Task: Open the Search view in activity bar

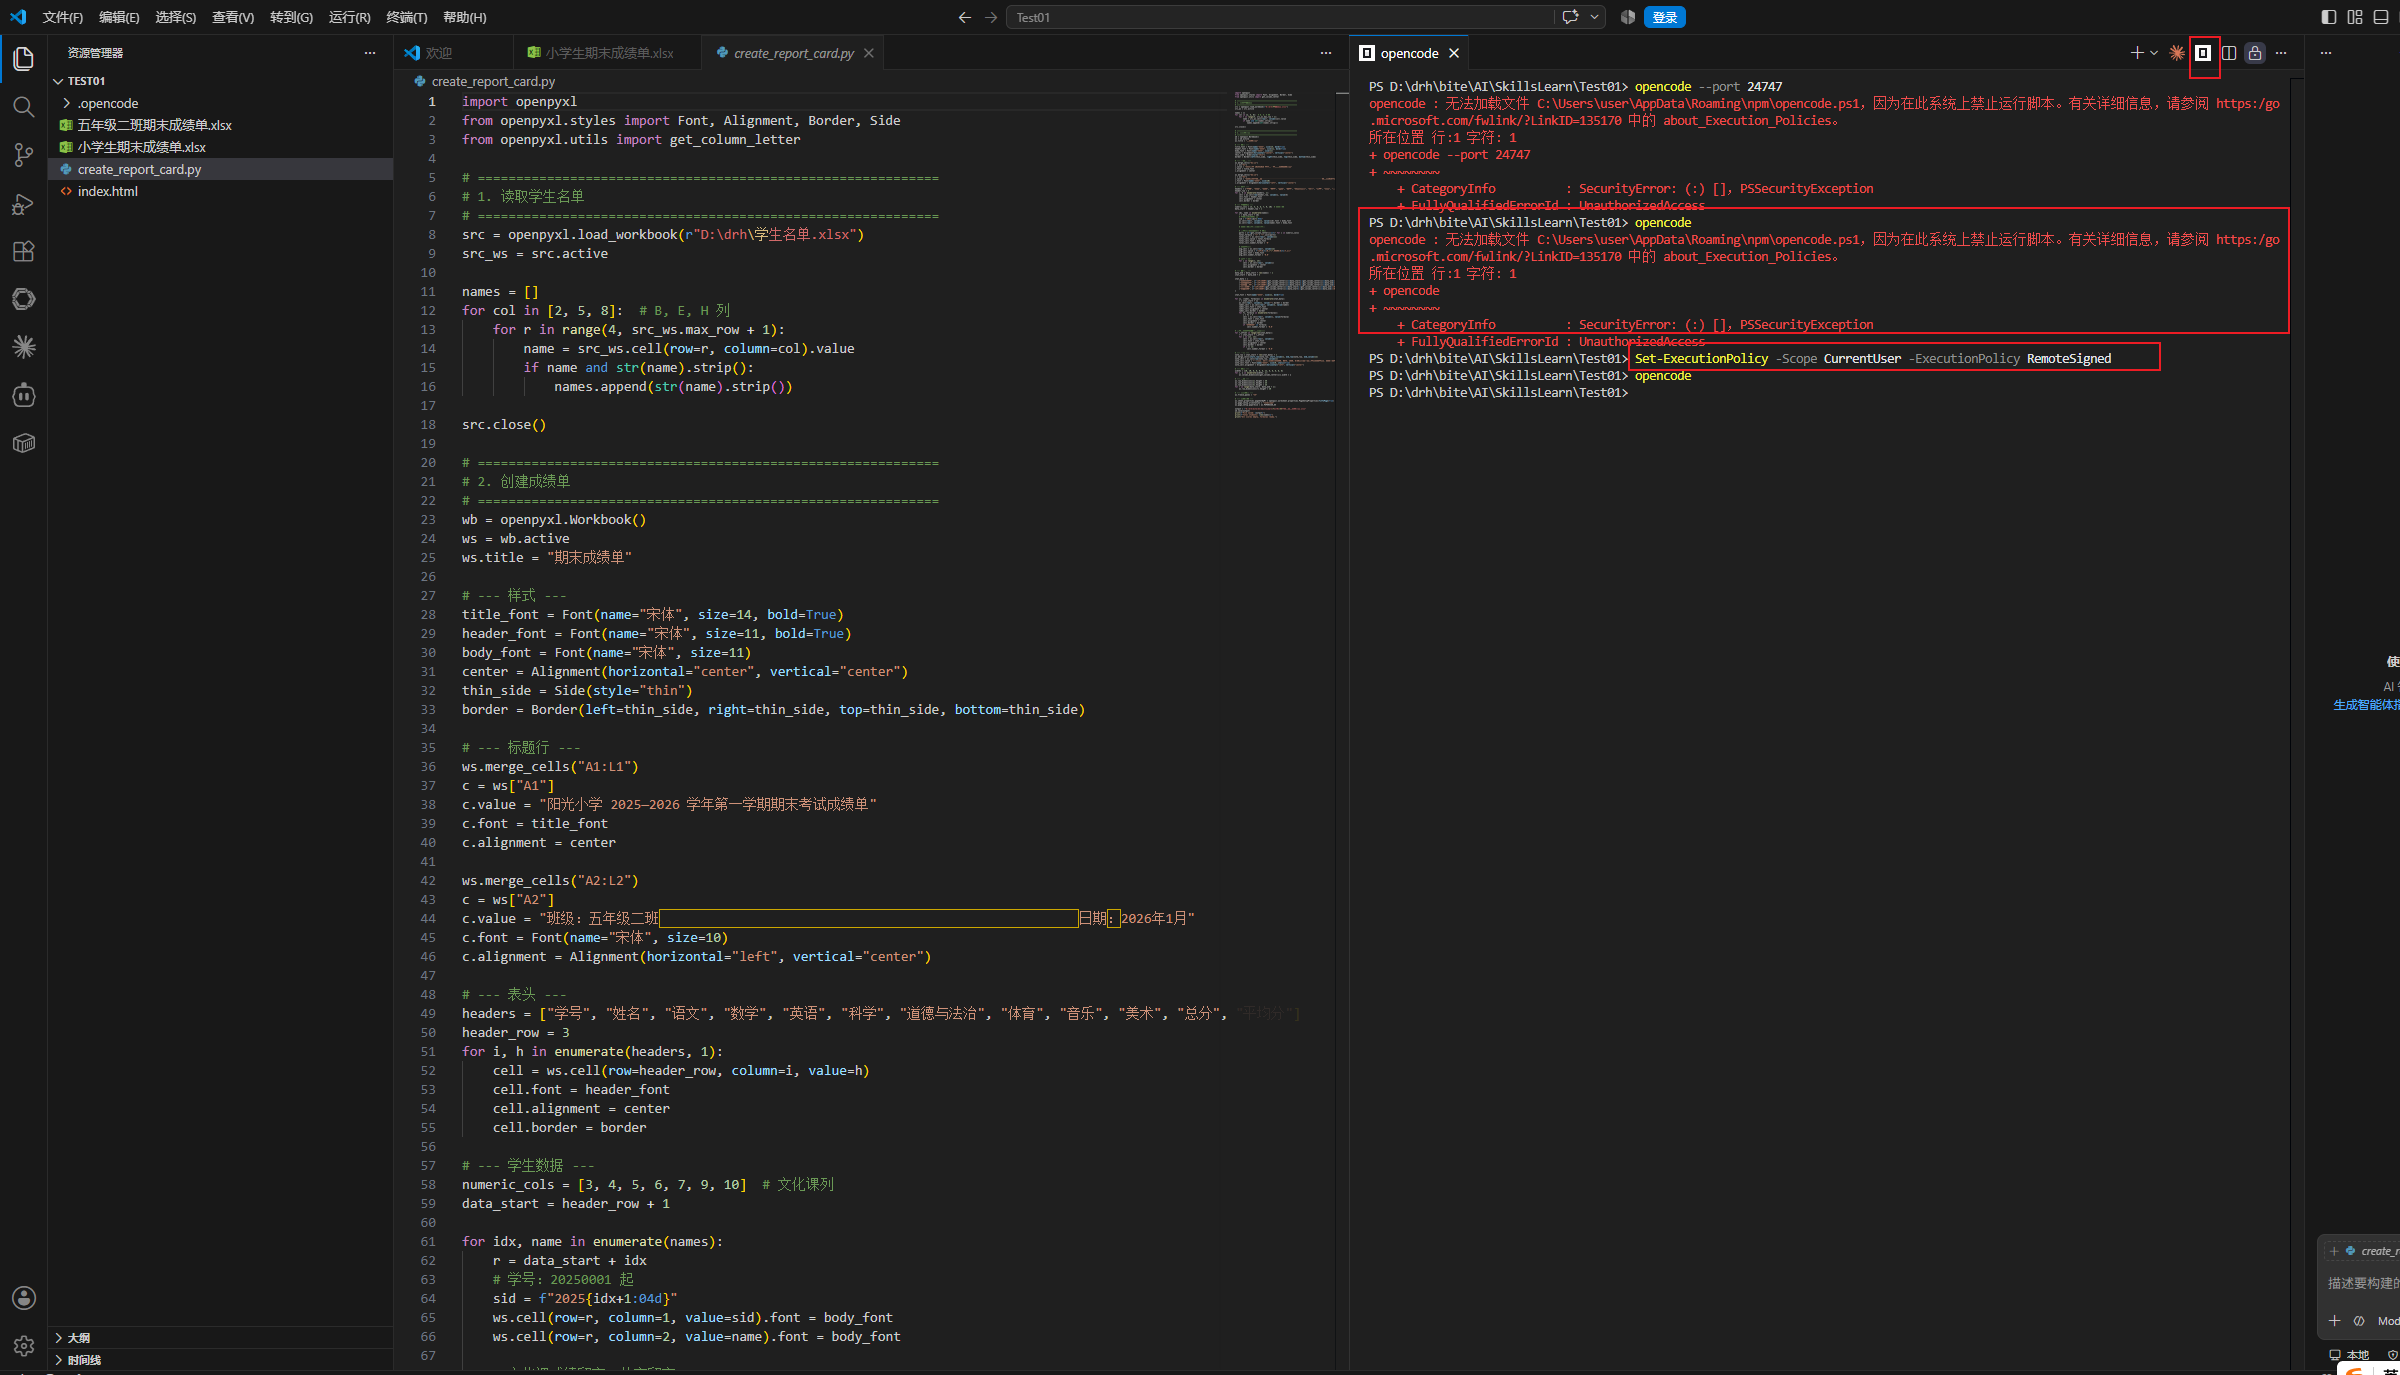Action: click(24, 107)
